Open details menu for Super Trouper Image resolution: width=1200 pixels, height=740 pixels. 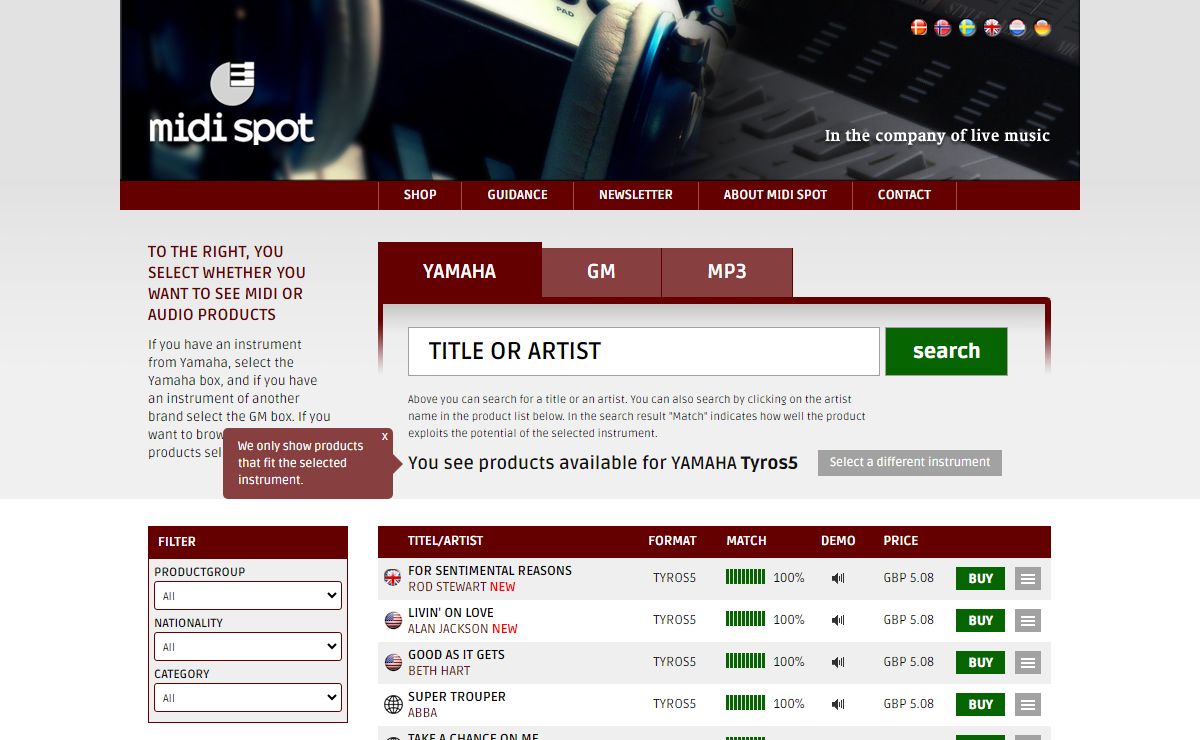point(1028,704)
